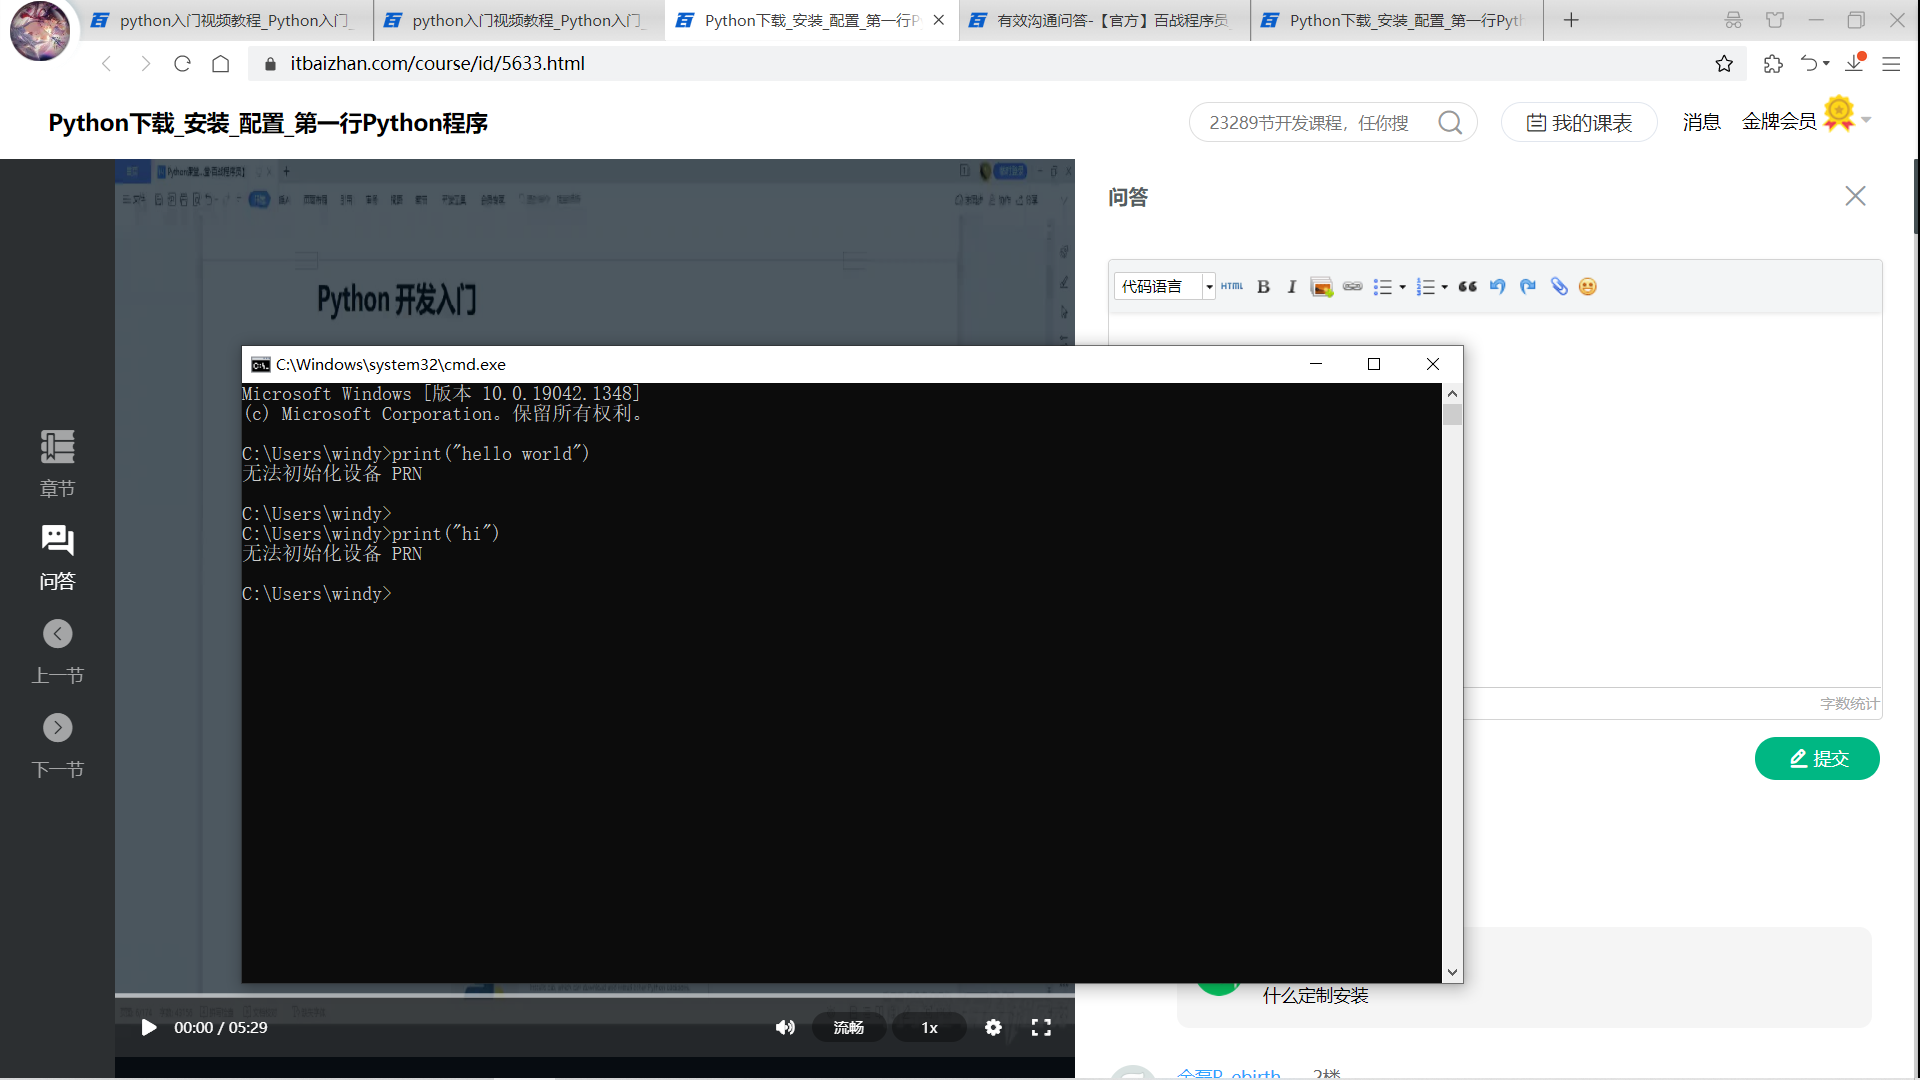The height and width of the screenshot is (1080, 1920).
Task: Open video player settings gear
Action: [x=993, y=1027]
